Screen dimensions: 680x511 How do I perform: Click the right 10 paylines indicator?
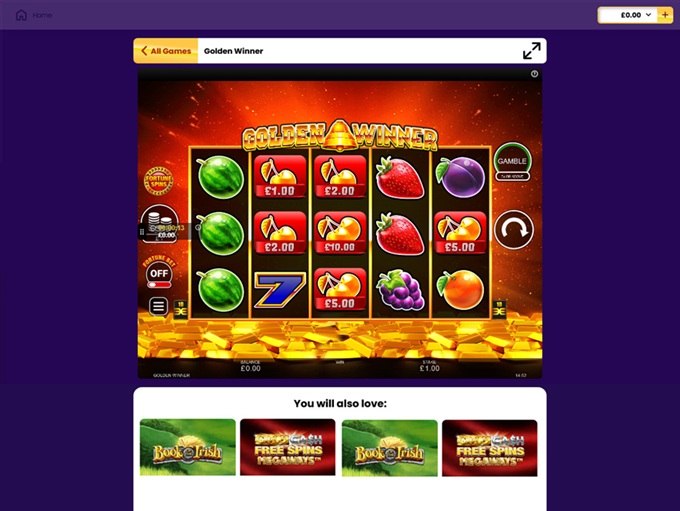(x=499, y=309)
